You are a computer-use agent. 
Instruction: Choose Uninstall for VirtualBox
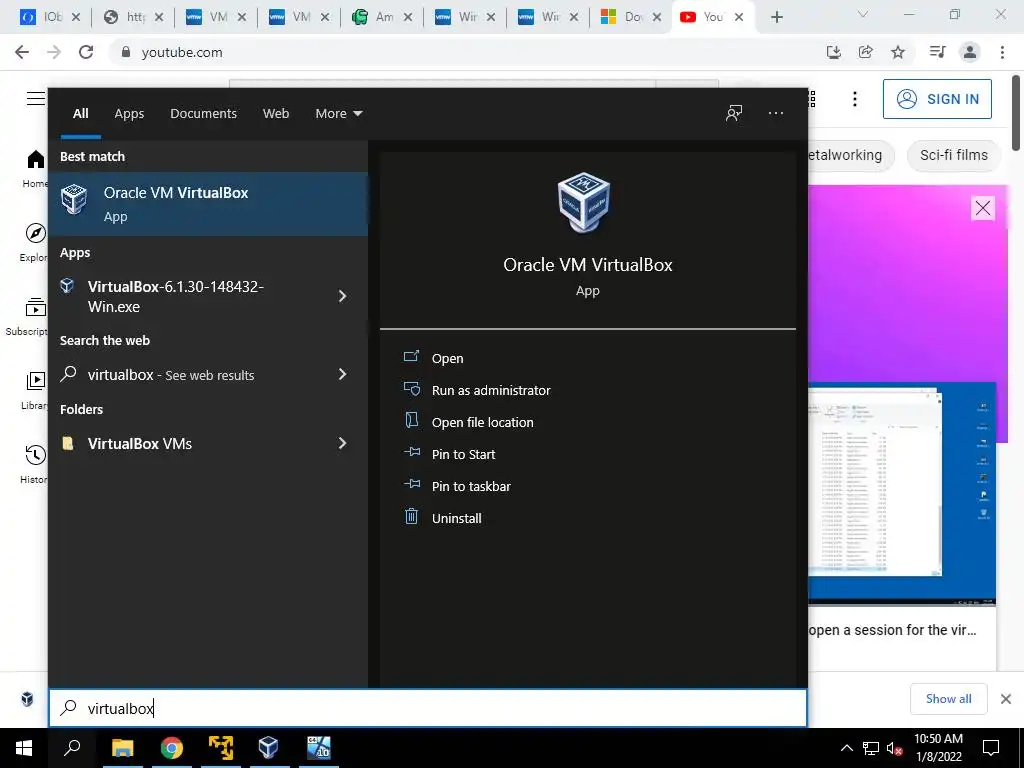click(x=456, y=519)
